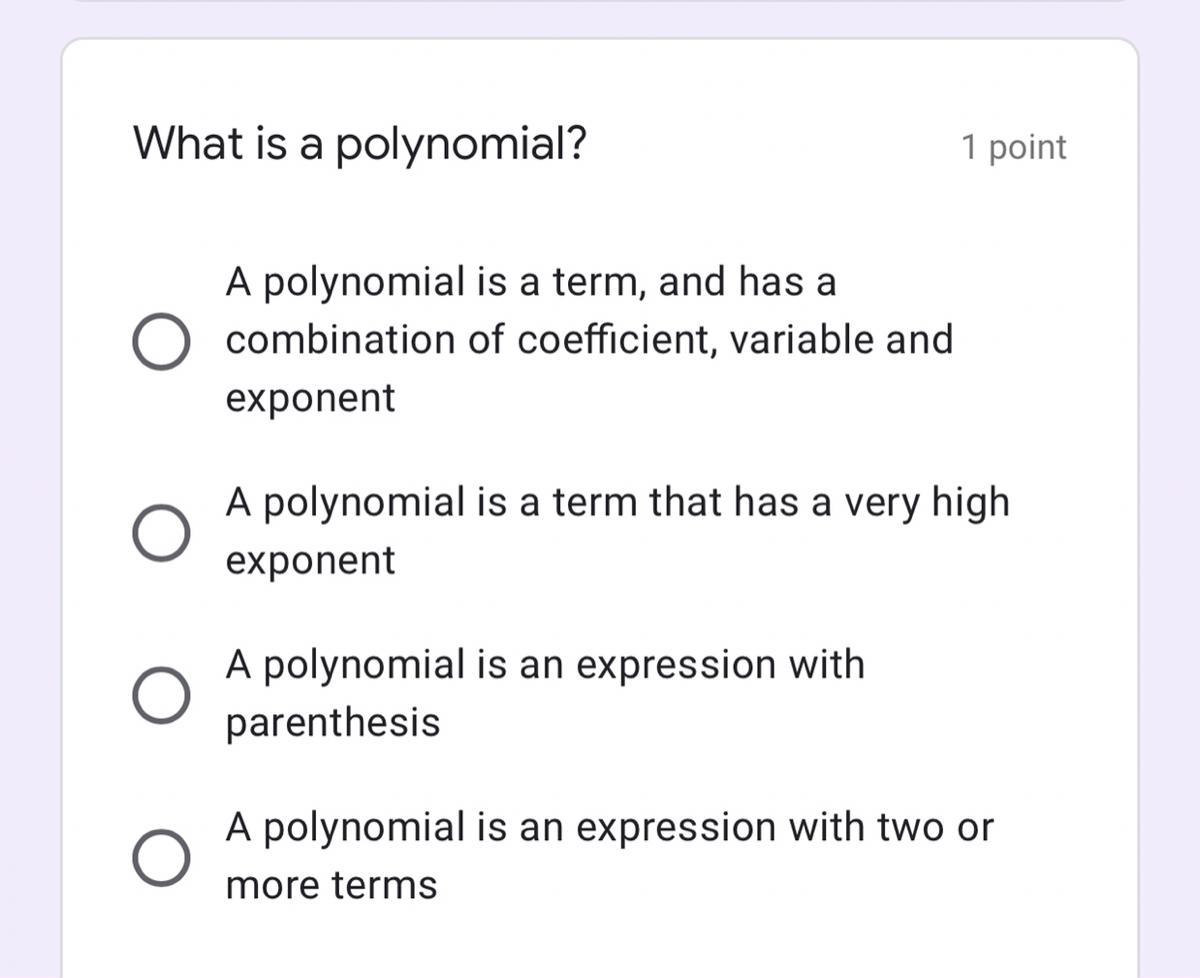
Task: Click the word "polynomial?" in the question heading
Action: click(x=460, y=146)
